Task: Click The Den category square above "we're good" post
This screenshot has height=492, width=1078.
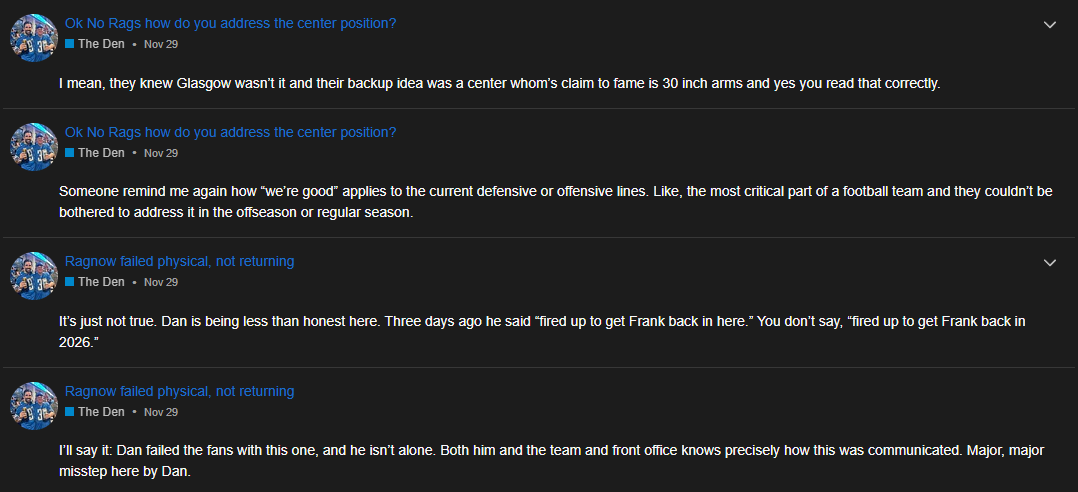Action: click(70, 153)
